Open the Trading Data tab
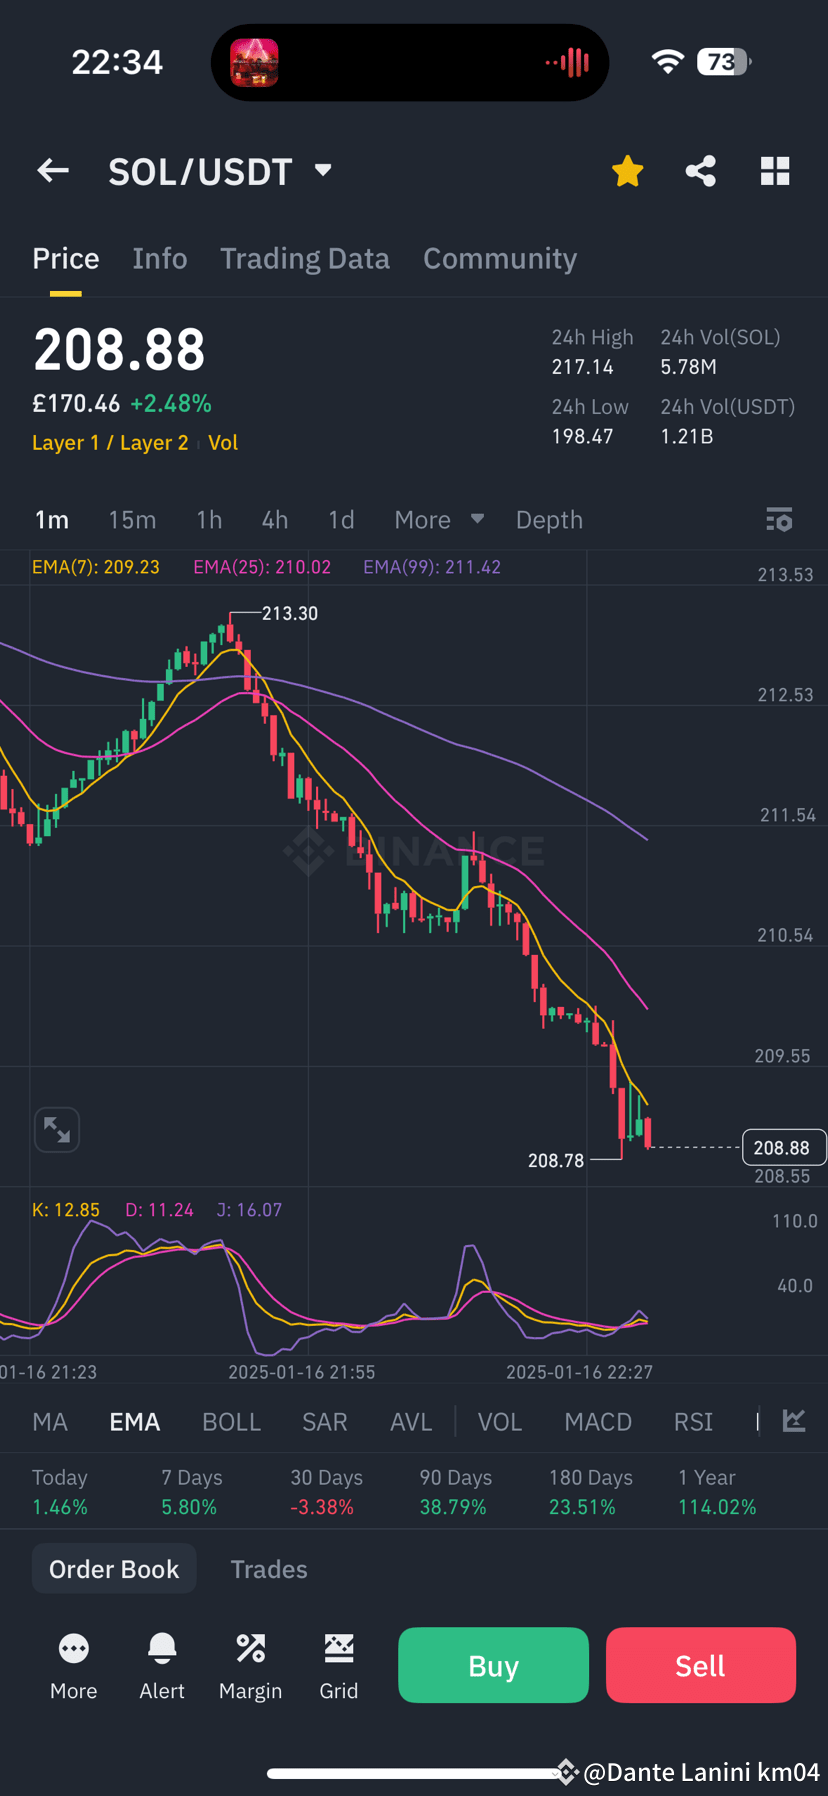This screenshot has height=1796, width=828. tap(305, 258)
